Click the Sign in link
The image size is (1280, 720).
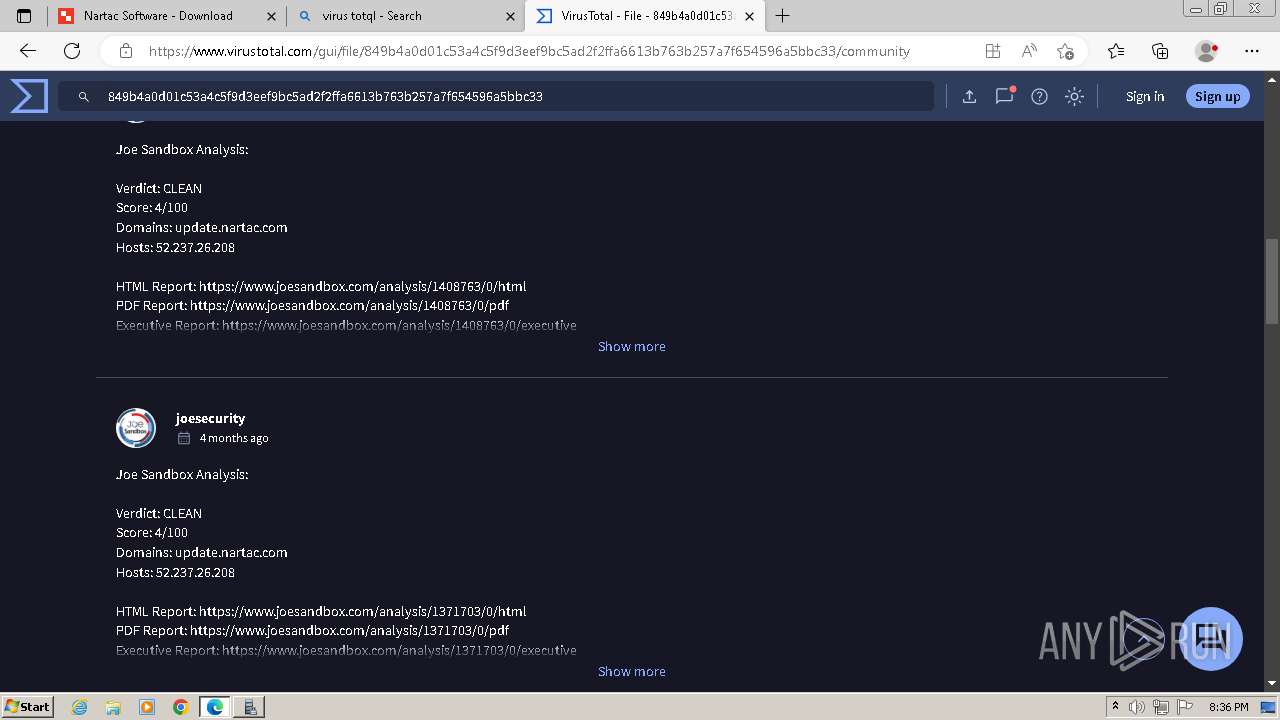1145,96
